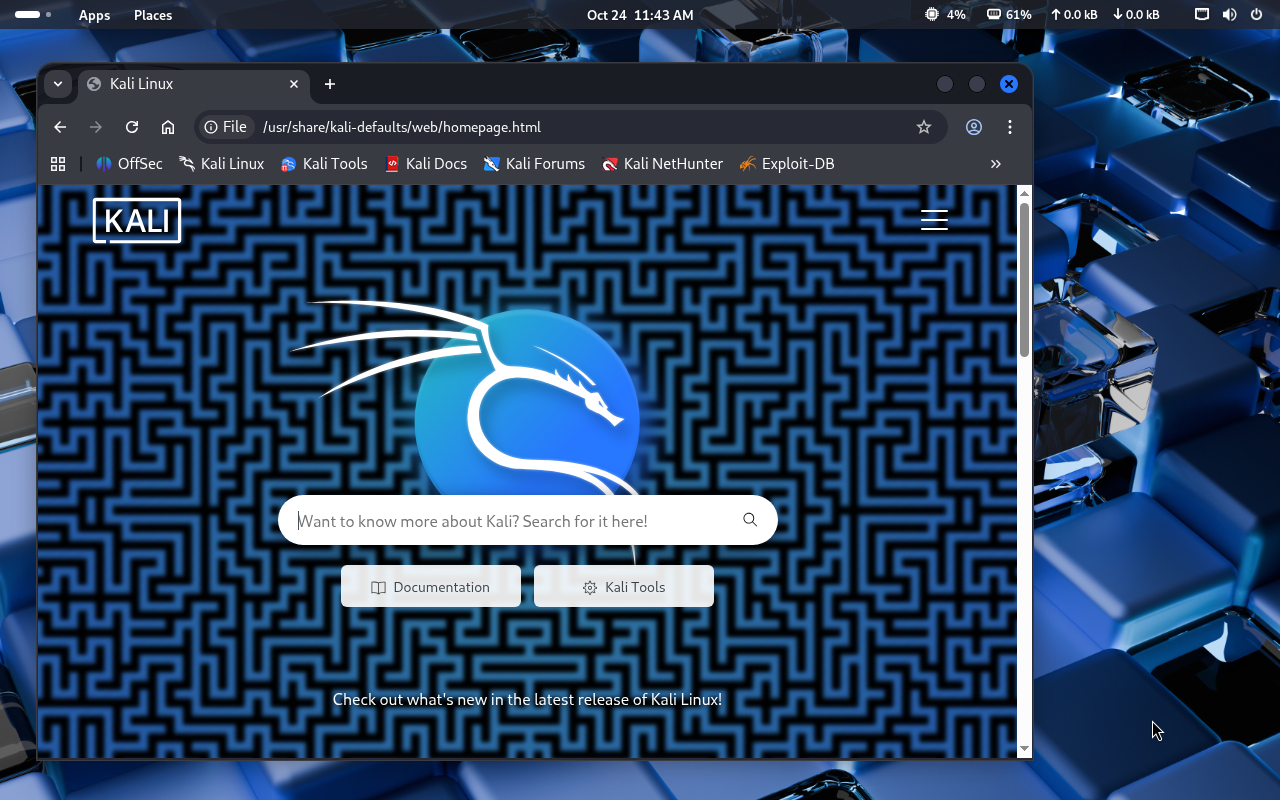
Task: Click the back navigation arrow
Action: click(x=60, y=127)
